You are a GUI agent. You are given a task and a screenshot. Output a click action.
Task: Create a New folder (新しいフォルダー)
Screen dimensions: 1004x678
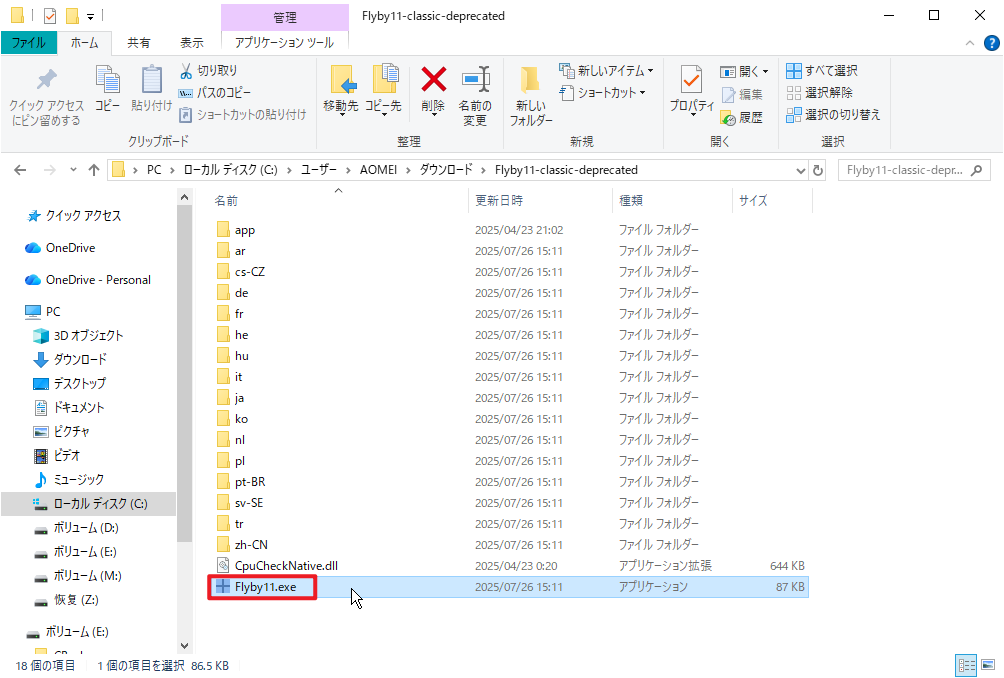530,95
